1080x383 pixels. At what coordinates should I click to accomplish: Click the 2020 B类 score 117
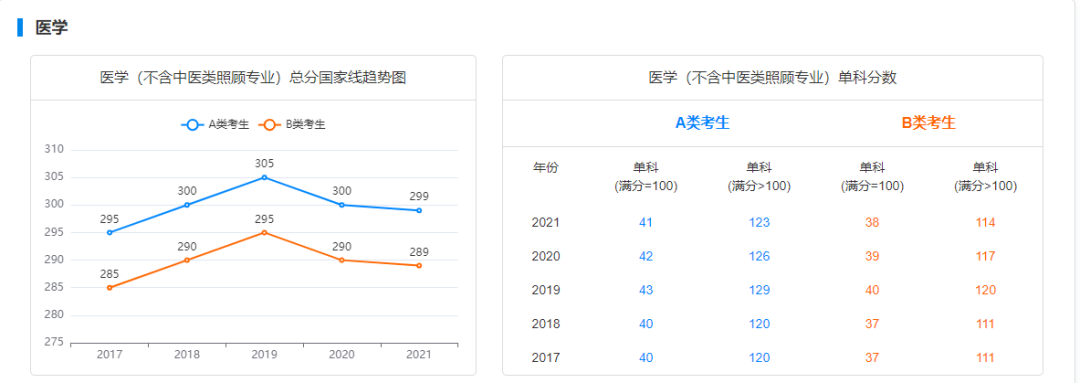pyautogui.click(x=985, y=256)
